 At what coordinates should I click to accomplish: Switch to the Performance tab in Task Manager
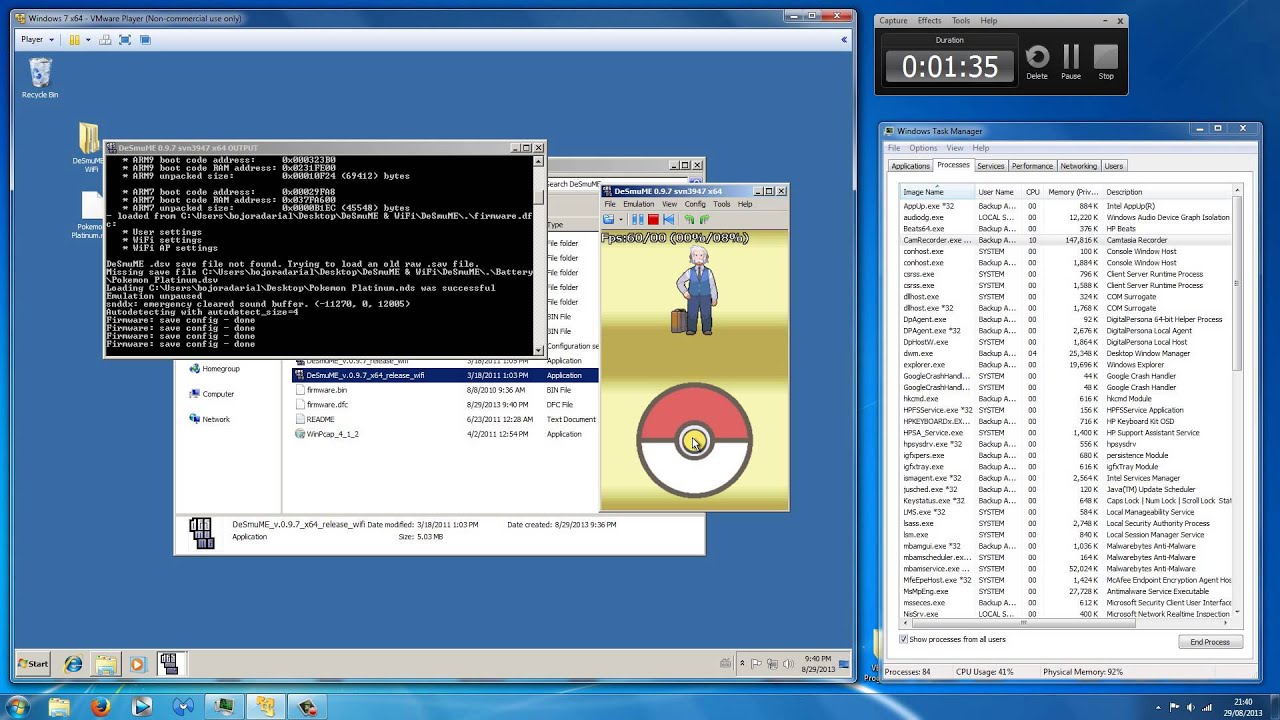[x=1032, y=166]
